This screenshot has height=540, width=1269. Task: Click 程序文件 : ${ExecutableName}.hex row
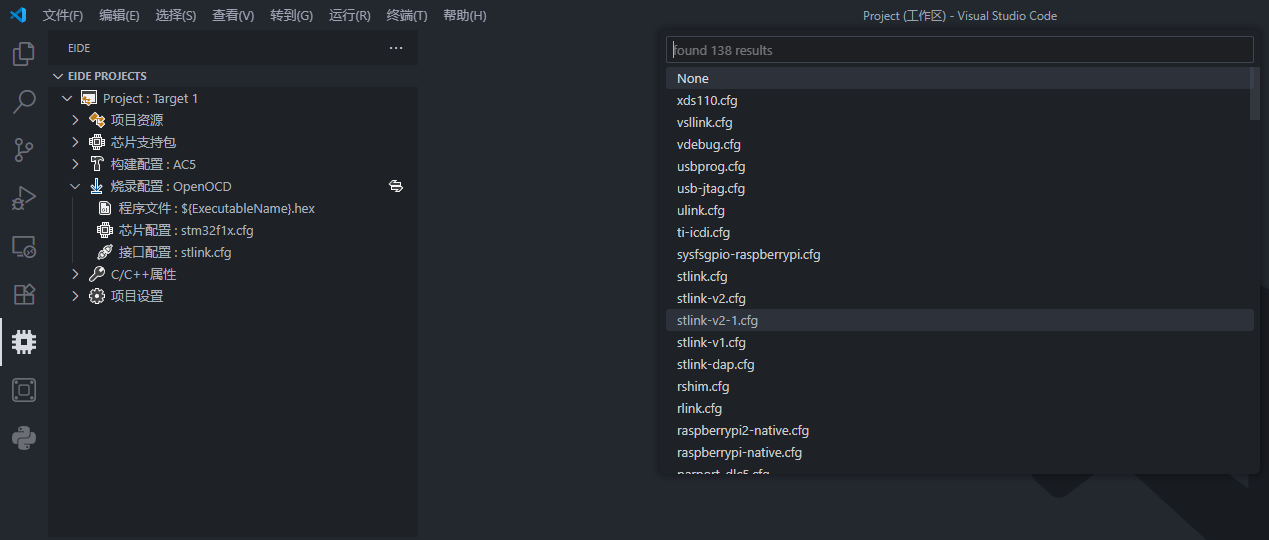tap(233, 208)
